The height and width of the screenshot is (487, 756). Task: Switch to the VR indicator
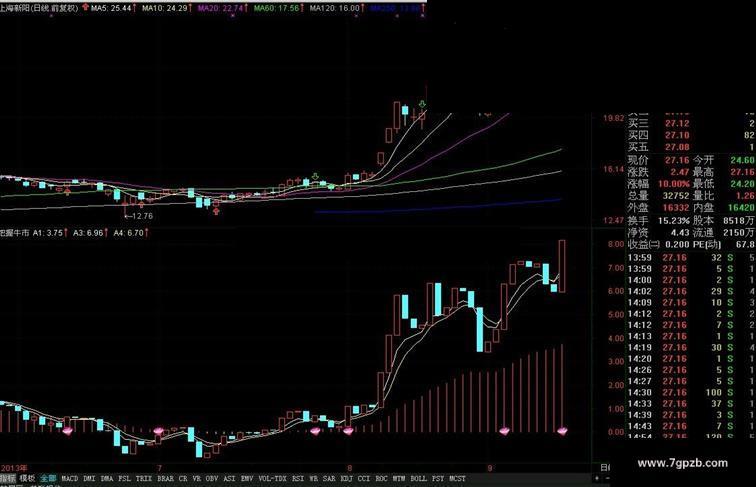(x=196, y=478)
